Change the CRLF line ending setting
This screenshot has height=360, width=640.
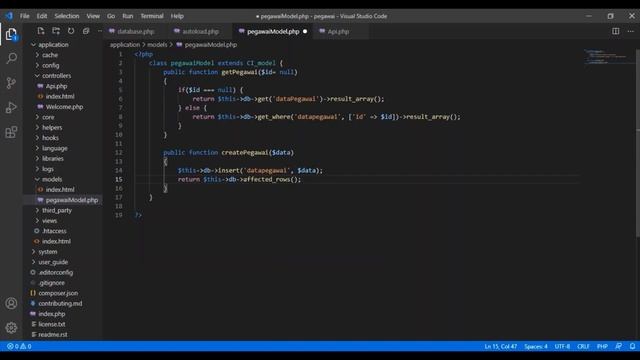point(583,347)
